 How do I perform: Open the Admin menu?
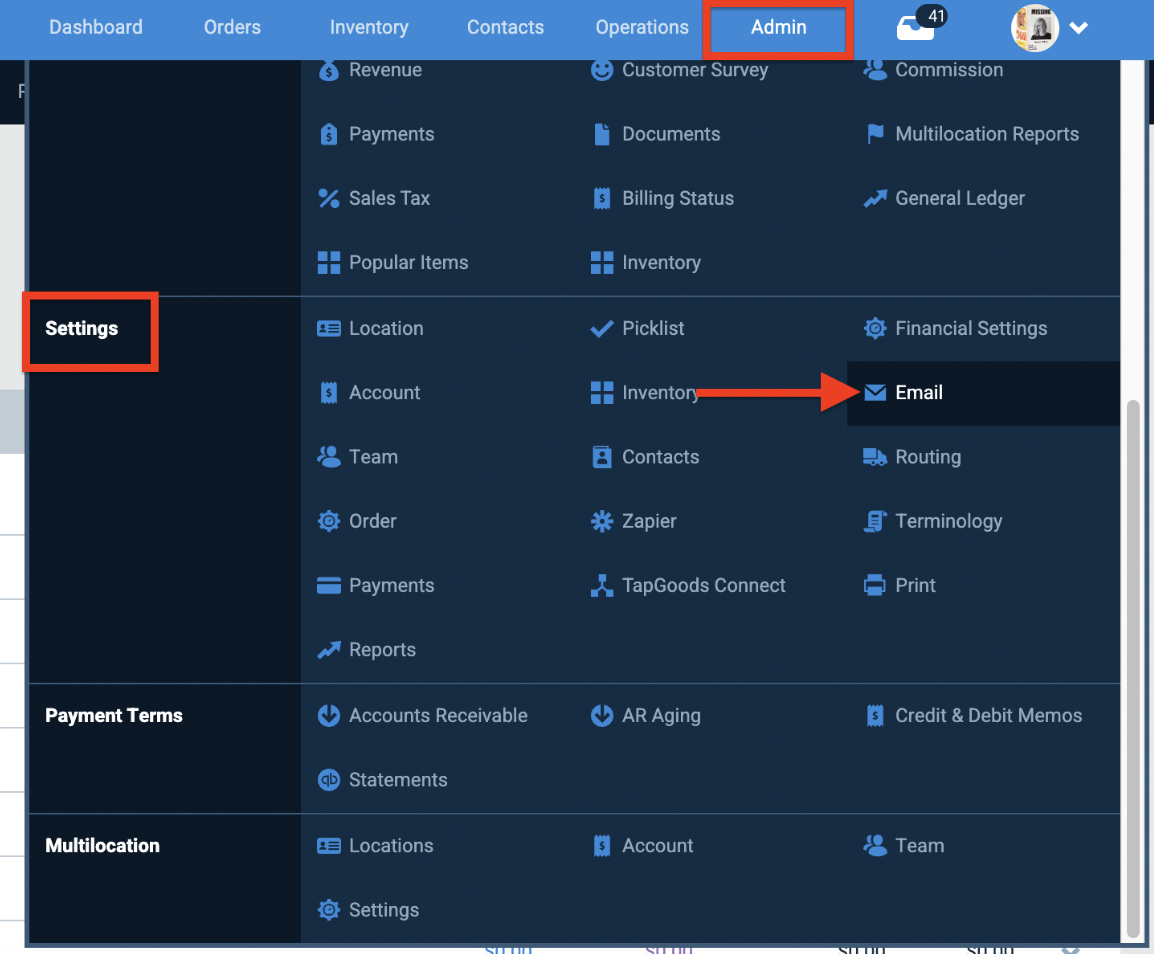tap(778, 27)
